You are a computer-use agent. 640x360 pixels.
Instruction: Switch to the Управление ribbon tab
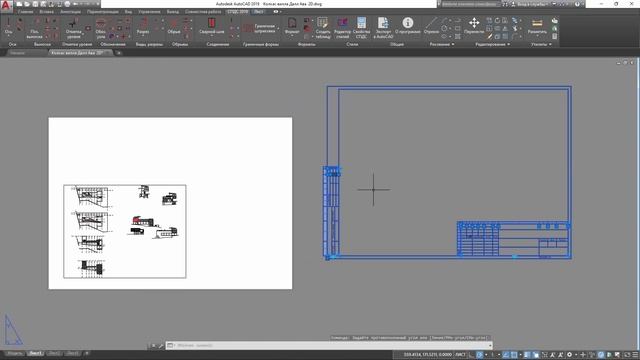tap(149, 12)
